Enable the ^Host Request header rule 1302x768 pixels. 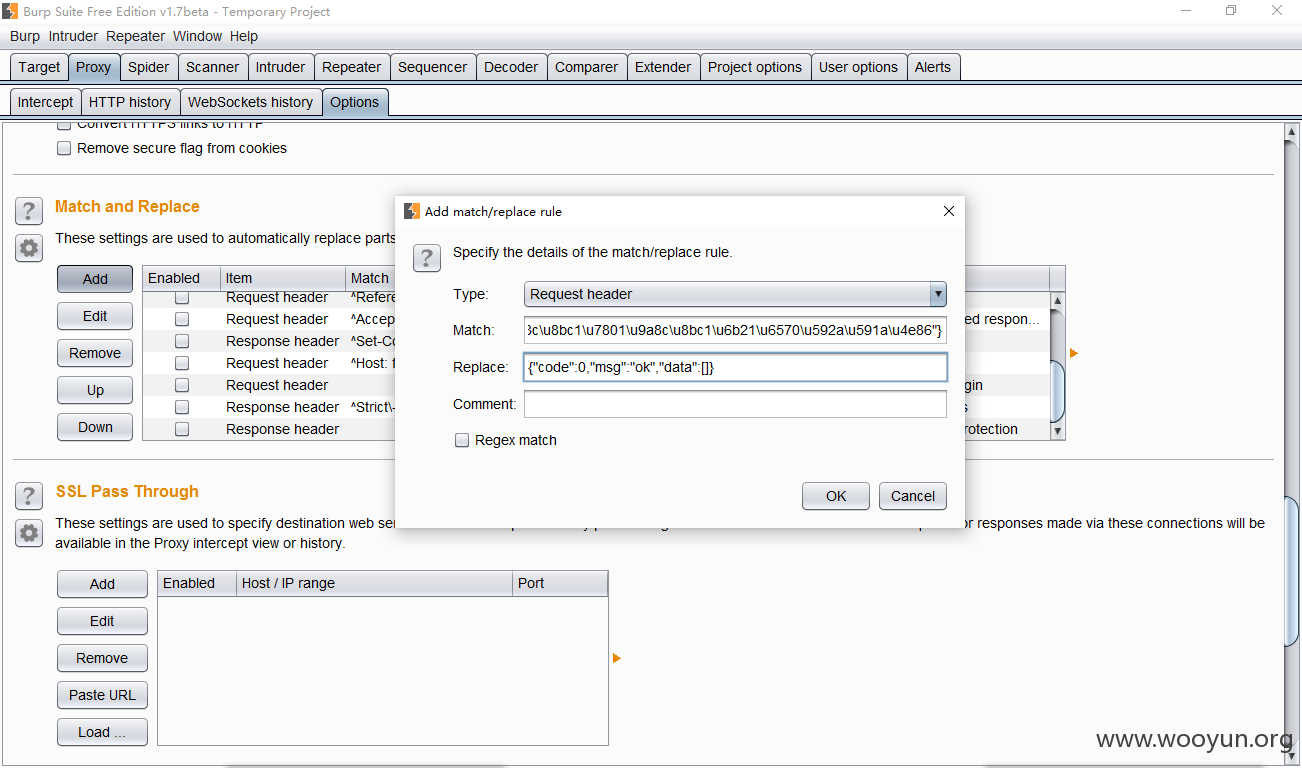pyautogui.click(x=182, y=363)
